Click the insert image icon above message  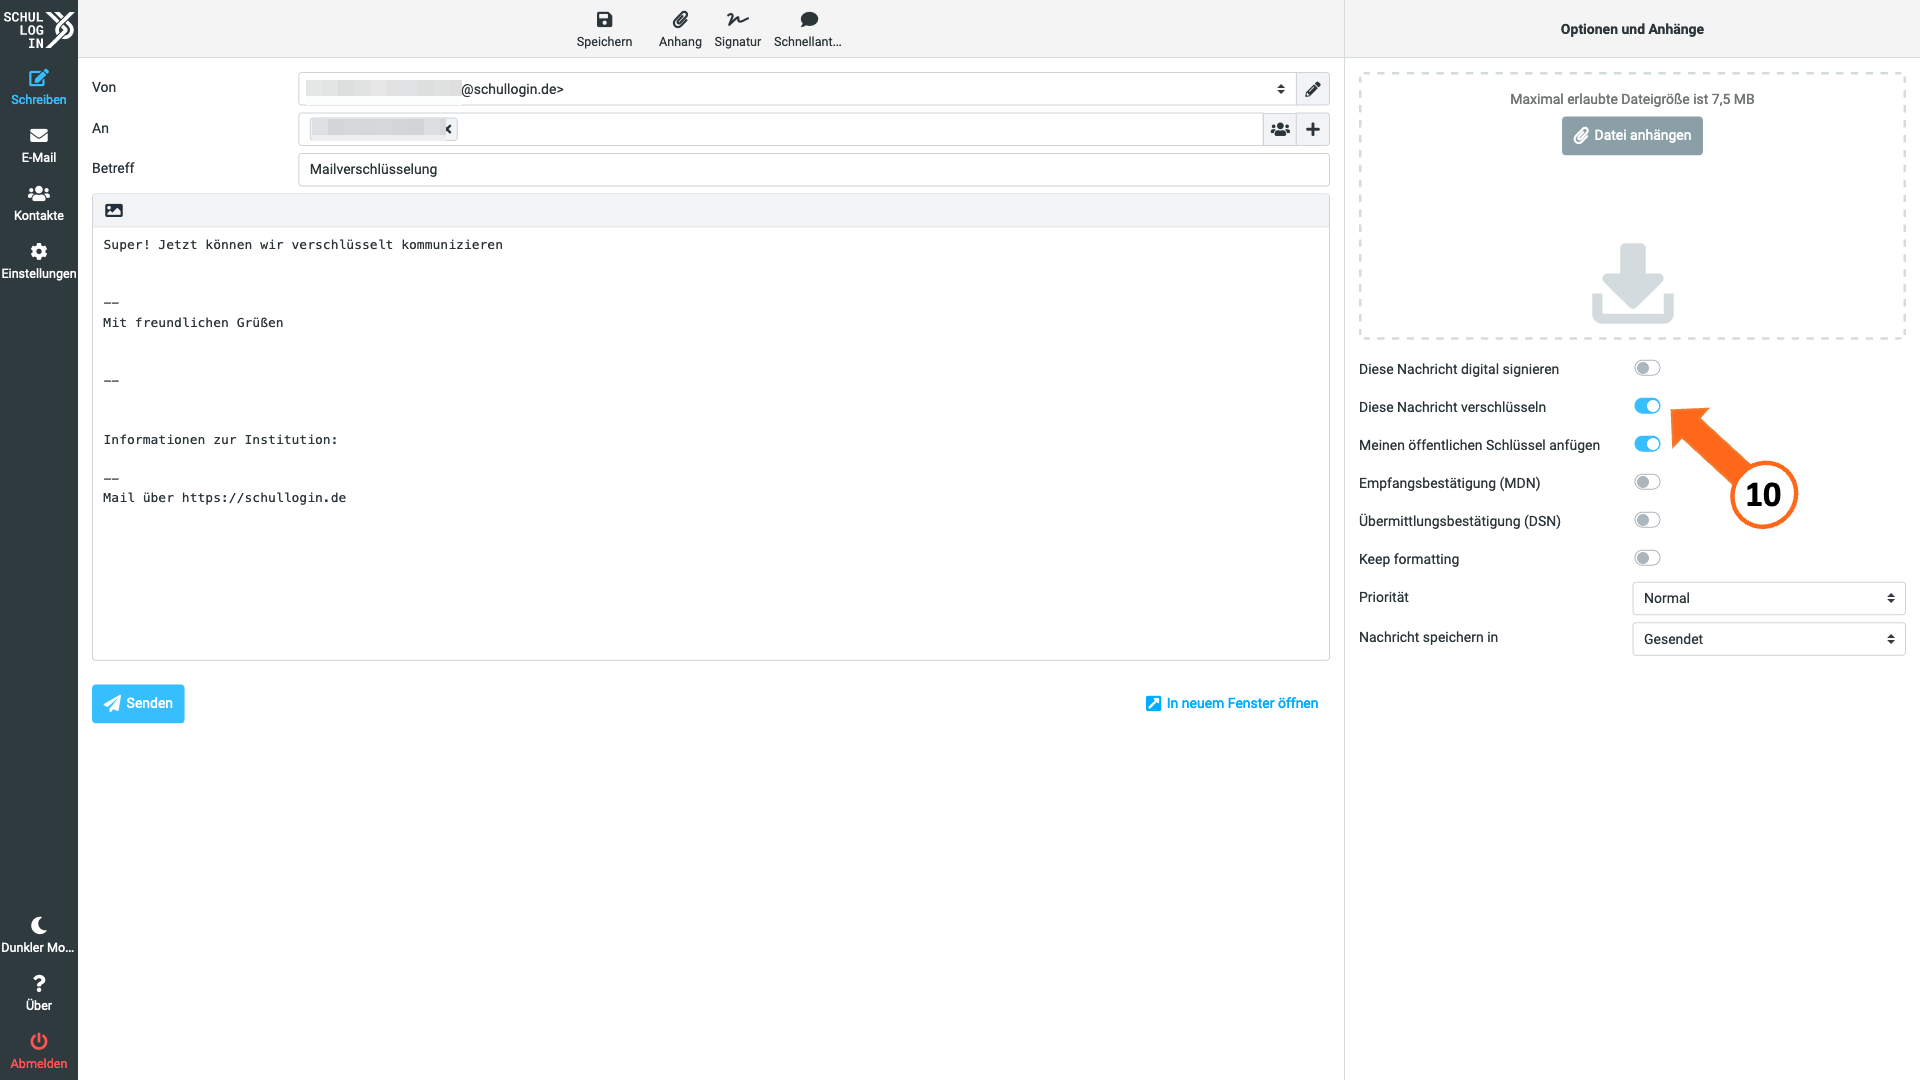pos(114,211)
